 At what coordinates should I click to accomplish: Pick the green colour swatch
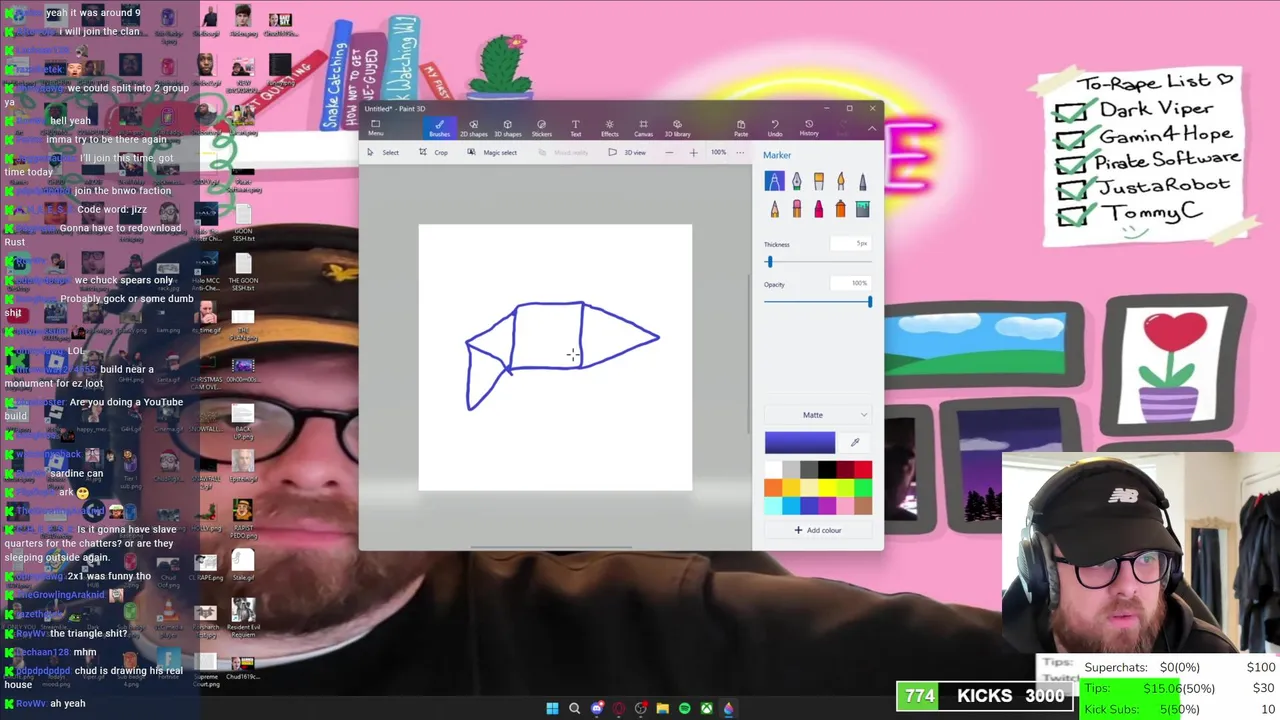pyautogui.click(x=863, y=488)
